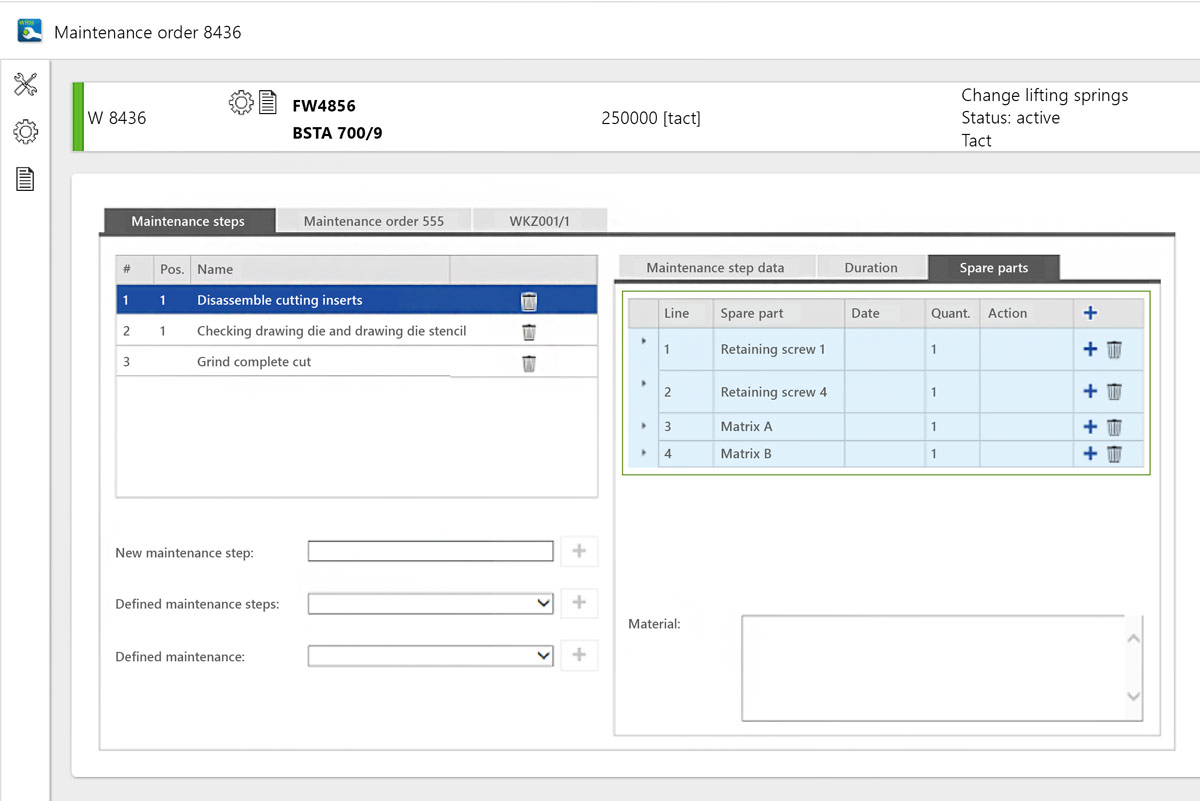Click the document icon beside FW4856
The image size is (1200, 801).
pyautogui.click(x=268, y=102)
